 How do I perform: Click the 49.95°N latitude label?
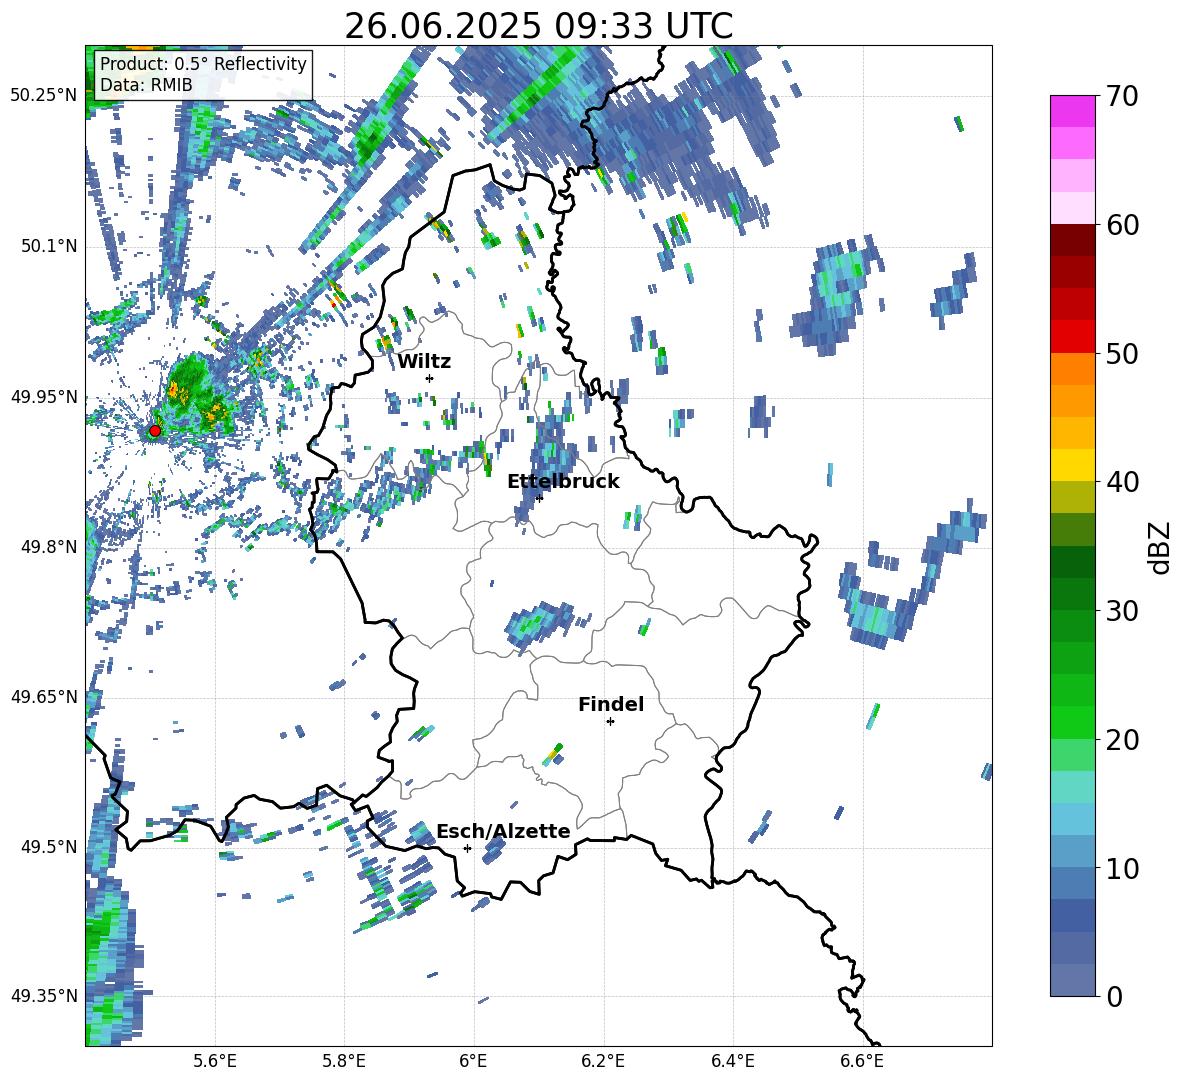tap(44, 396)
